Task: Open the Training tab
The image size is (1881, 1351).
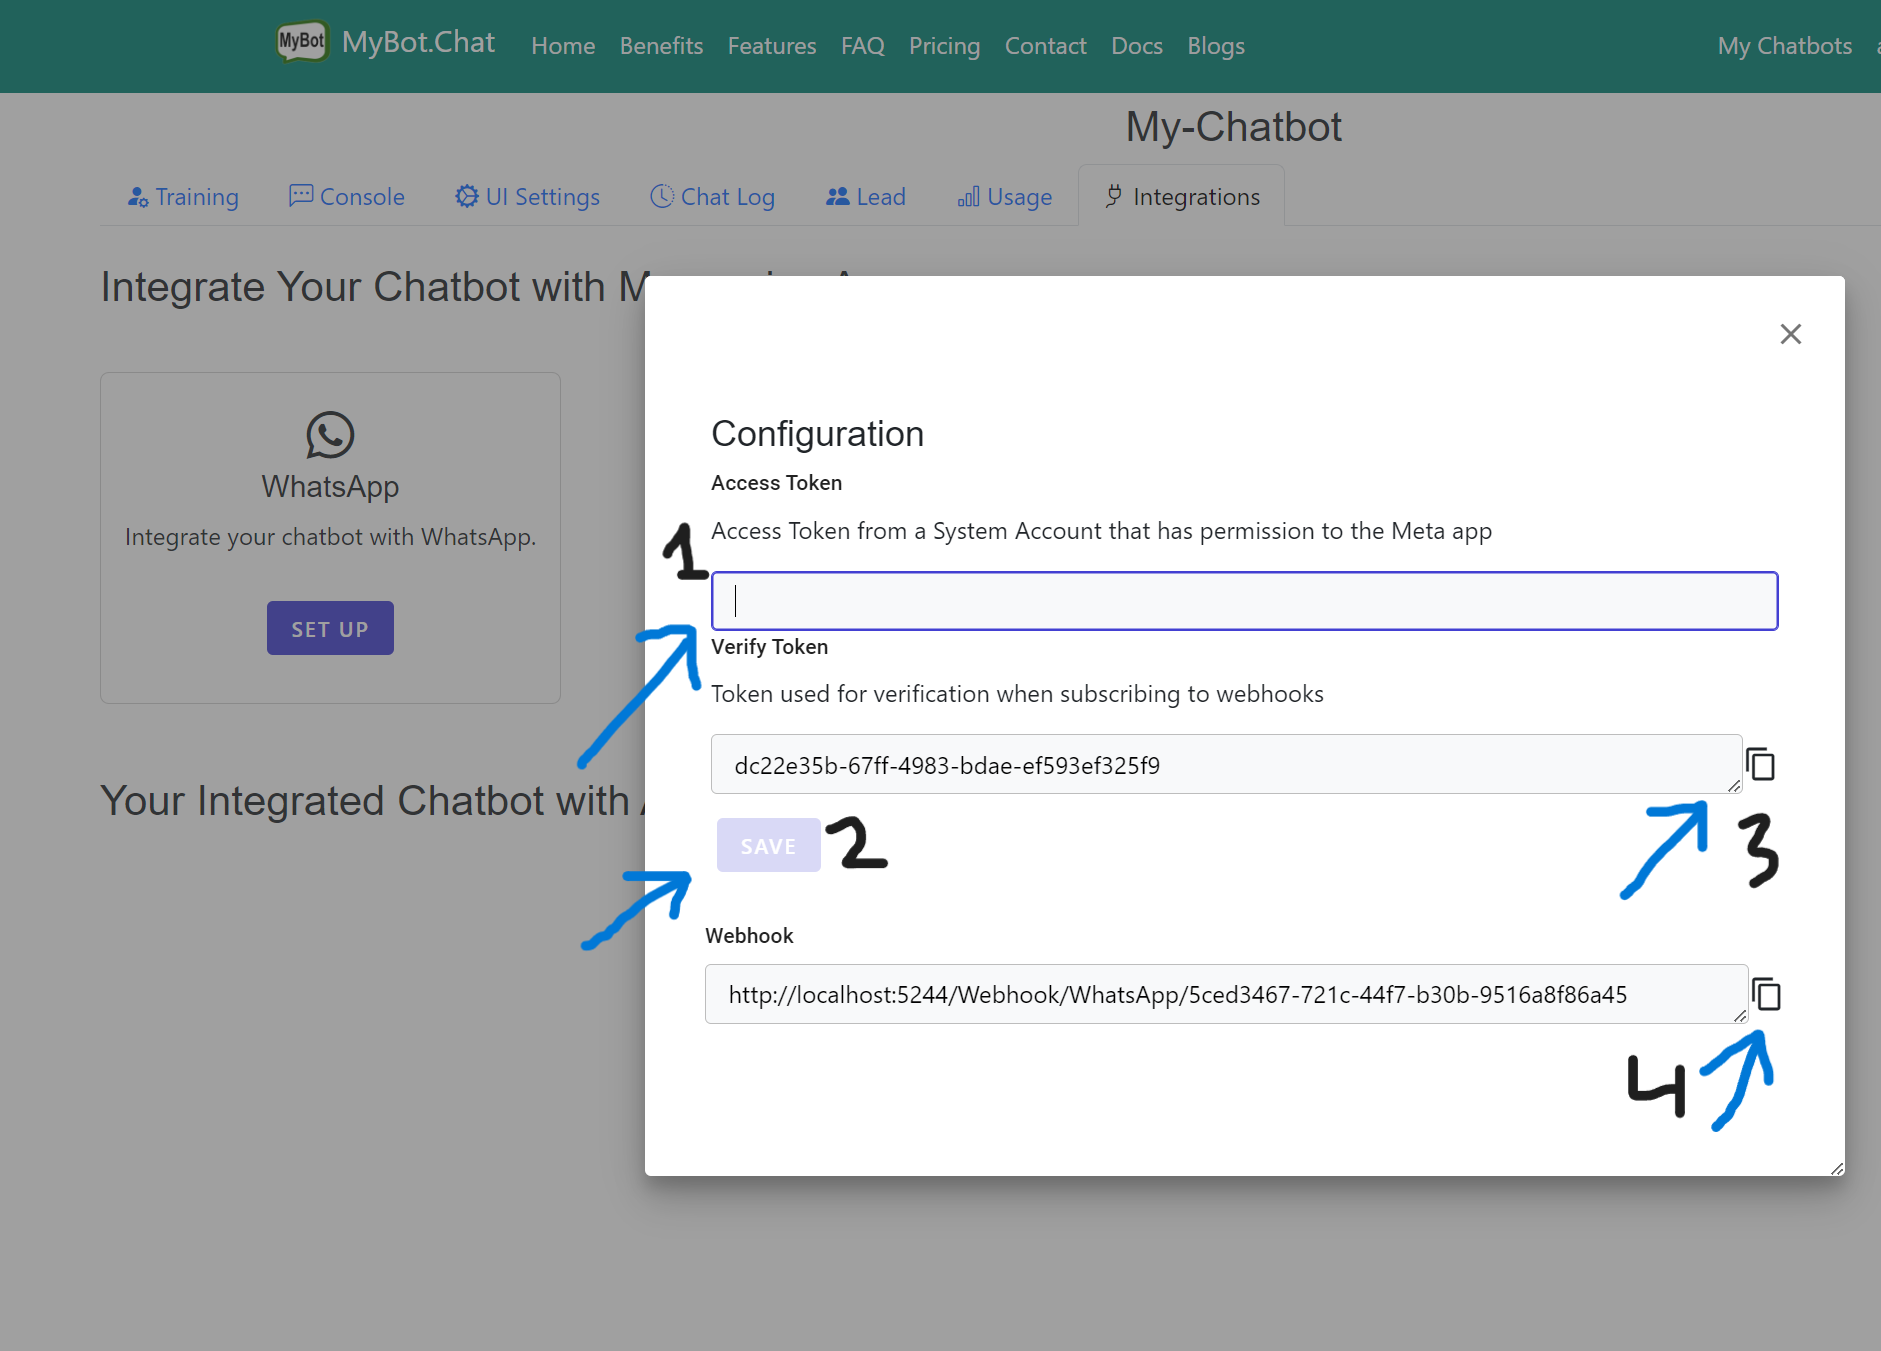Action: pyautogui.click(x=183, y=197)
